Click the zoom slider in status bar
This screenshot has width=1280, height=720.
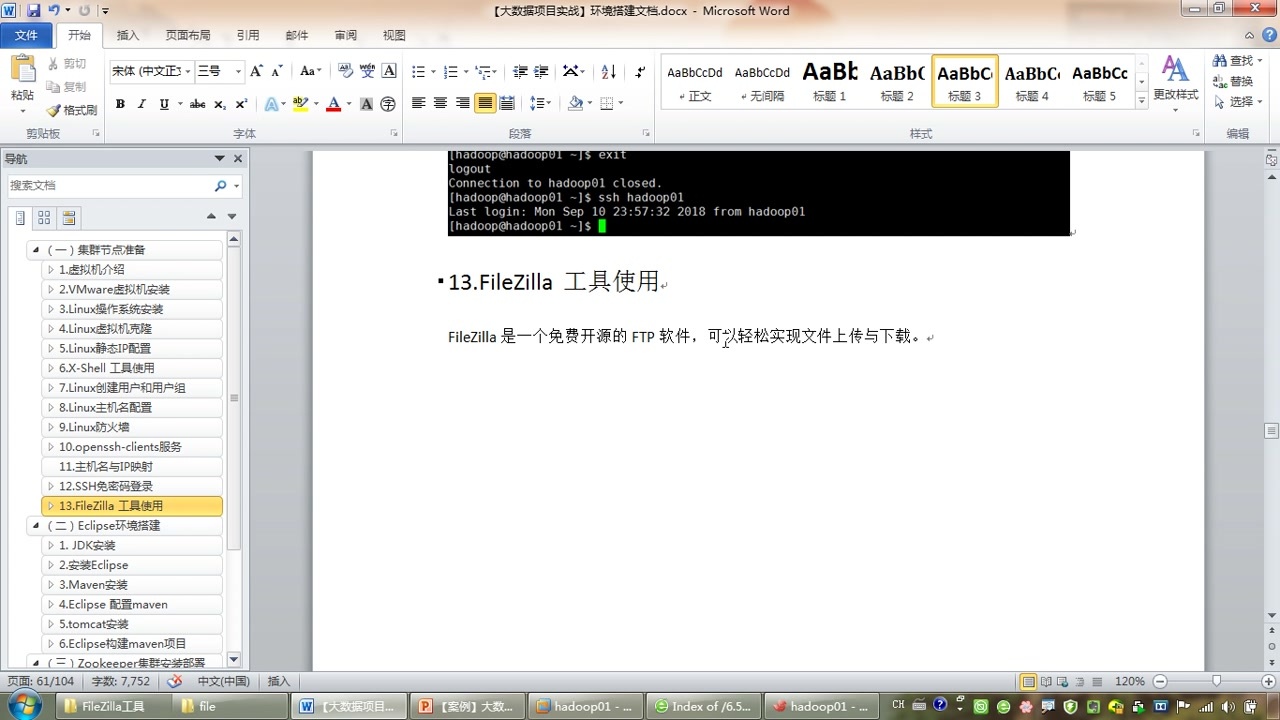click(x=1216, y=681)
